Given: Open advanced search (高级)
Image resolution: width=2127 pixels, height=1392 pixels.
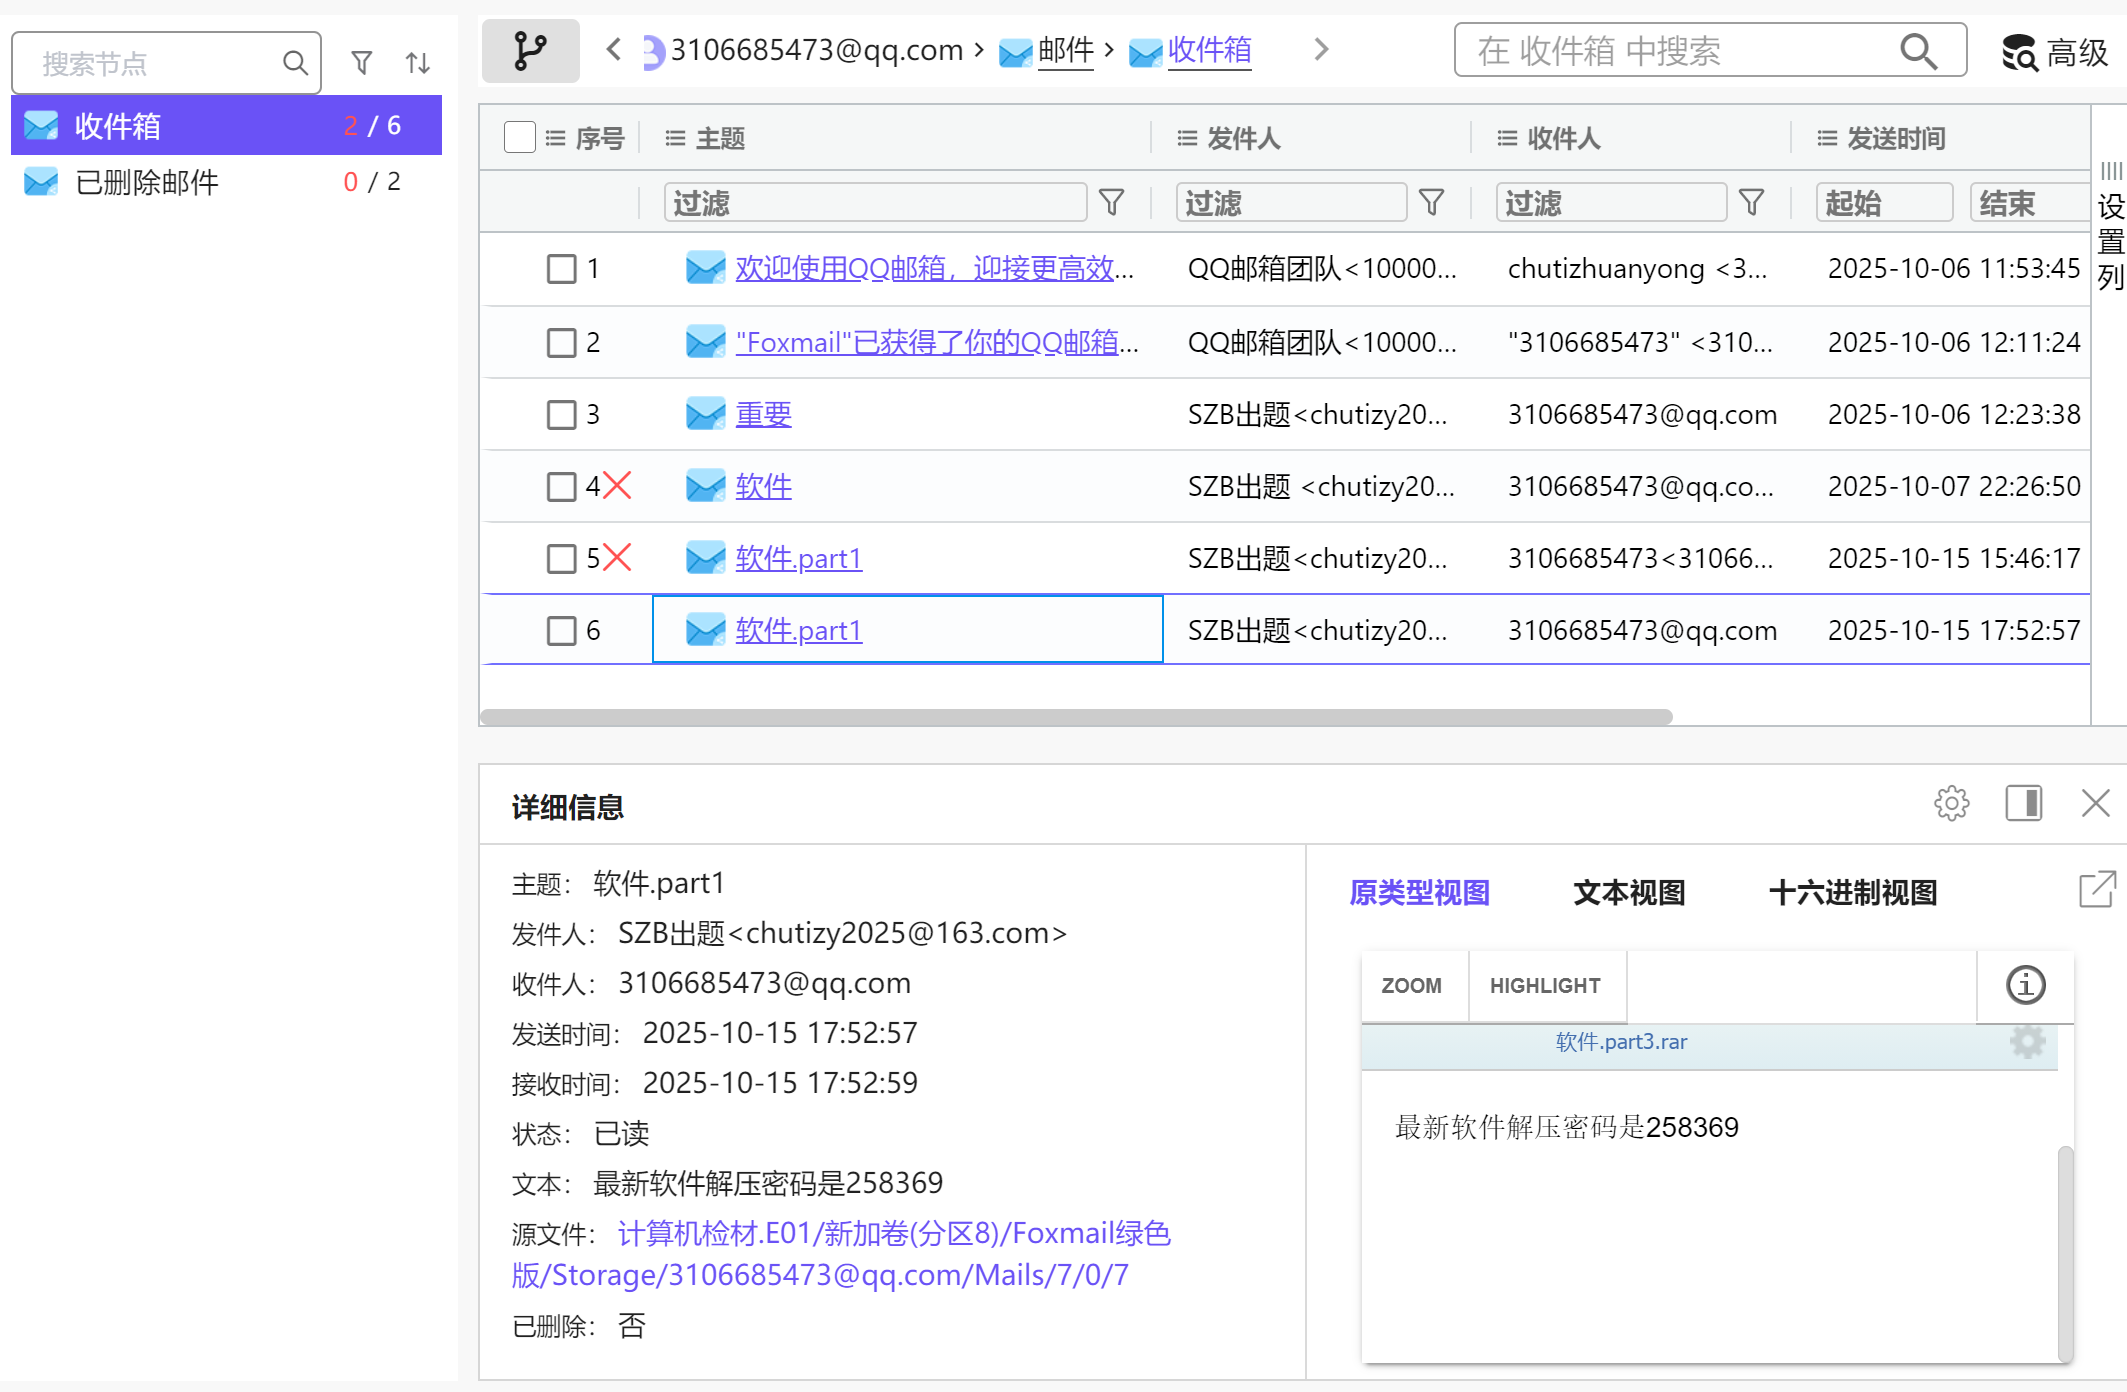Looking at the screenshot, I should [x=2055, y=52].
